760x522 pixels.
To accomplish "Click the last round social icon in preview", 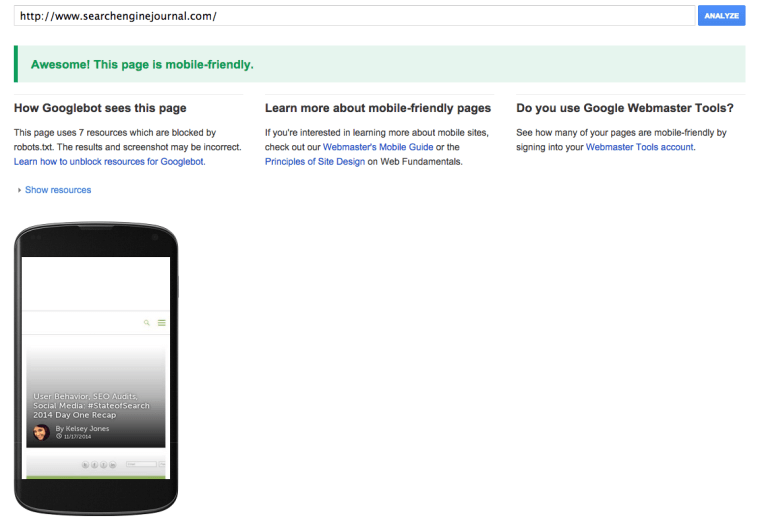I will tap(113, 465).
